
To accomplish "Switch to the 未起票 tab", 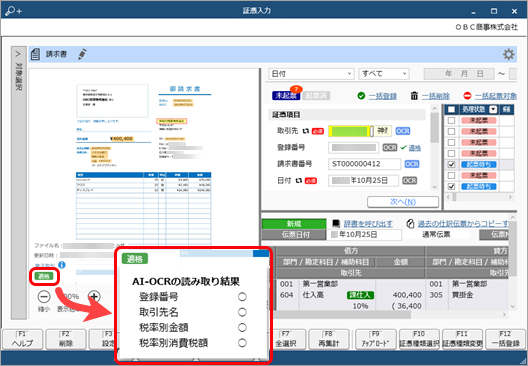I will coord(286,96).
